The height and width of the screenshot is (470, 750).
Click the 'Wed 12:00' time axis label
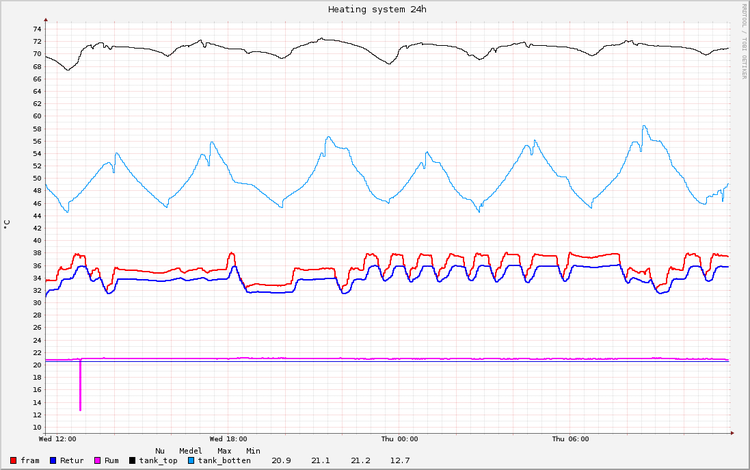[58, 439]
